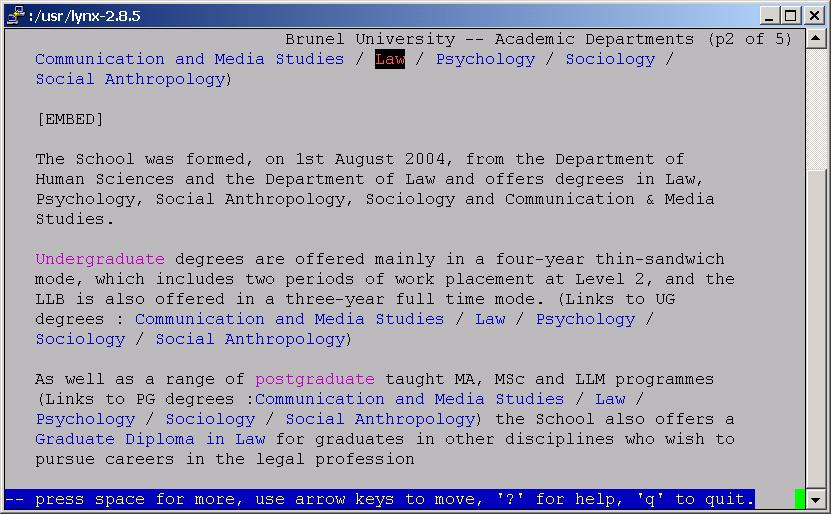This screenshot has width=831, height=514.
Task: Open Sociology link in the top row
Action: coord(610,59)
